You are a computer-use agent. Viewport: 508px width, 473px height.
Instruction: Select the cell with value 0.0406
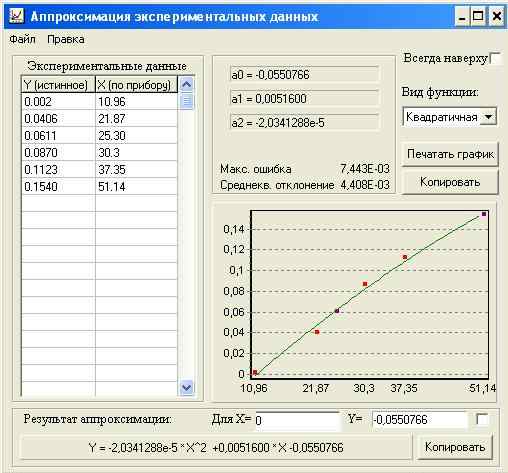[58, 118]
